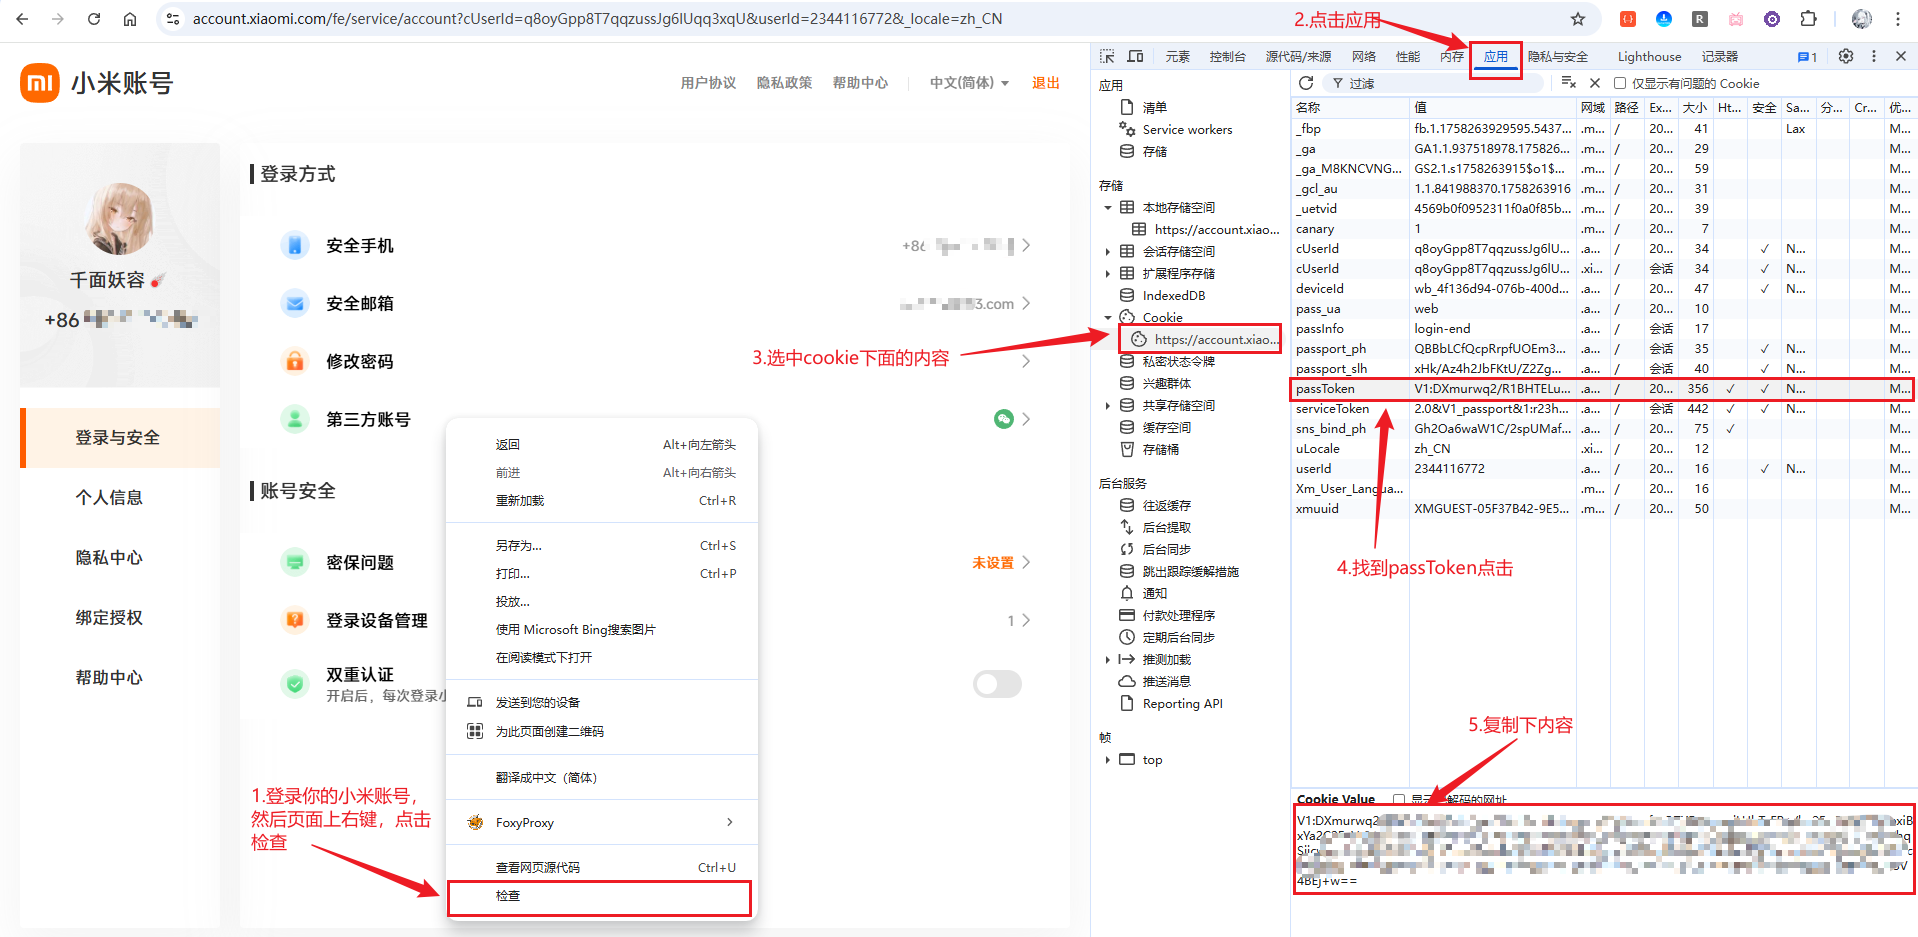The width and height of the screenshot is (1918, 937).
Task: Click the 过滤 cookie filter input field
Action: point(1440,84)
